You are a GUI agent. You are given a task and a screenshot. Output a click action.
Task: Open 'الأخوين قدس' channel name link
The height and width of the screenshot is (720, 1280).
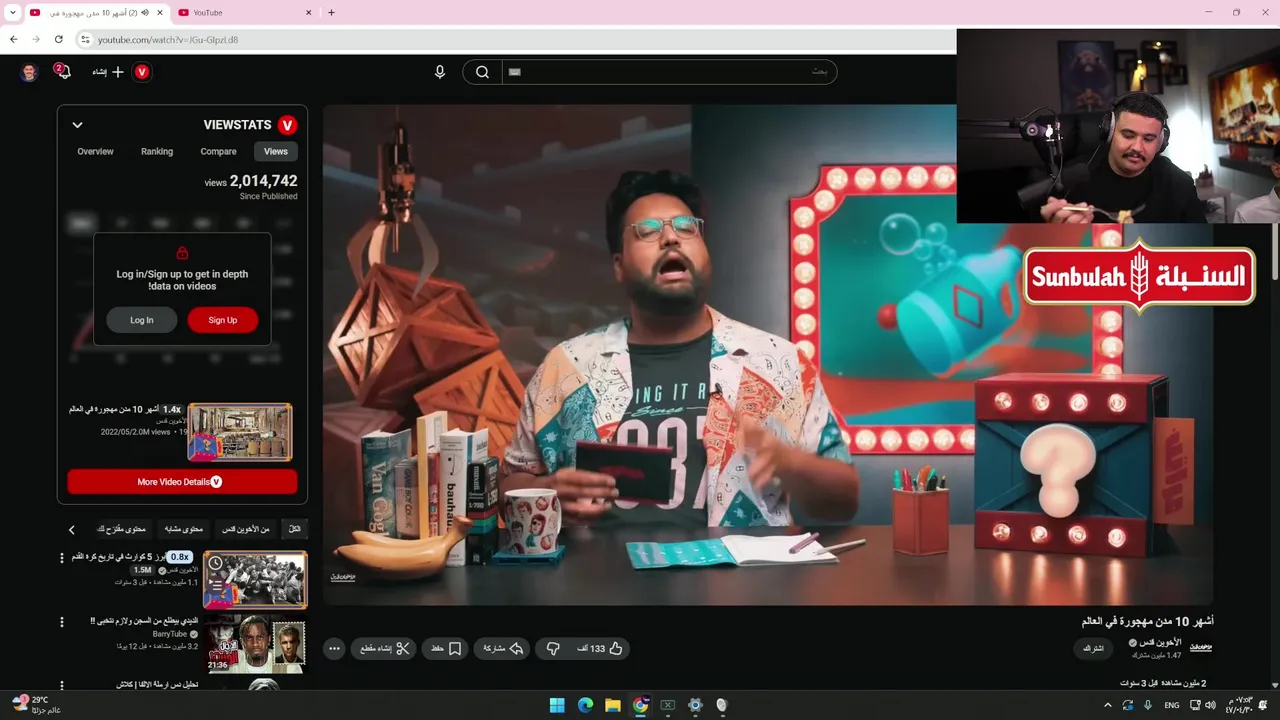[x=1161, y=642]
